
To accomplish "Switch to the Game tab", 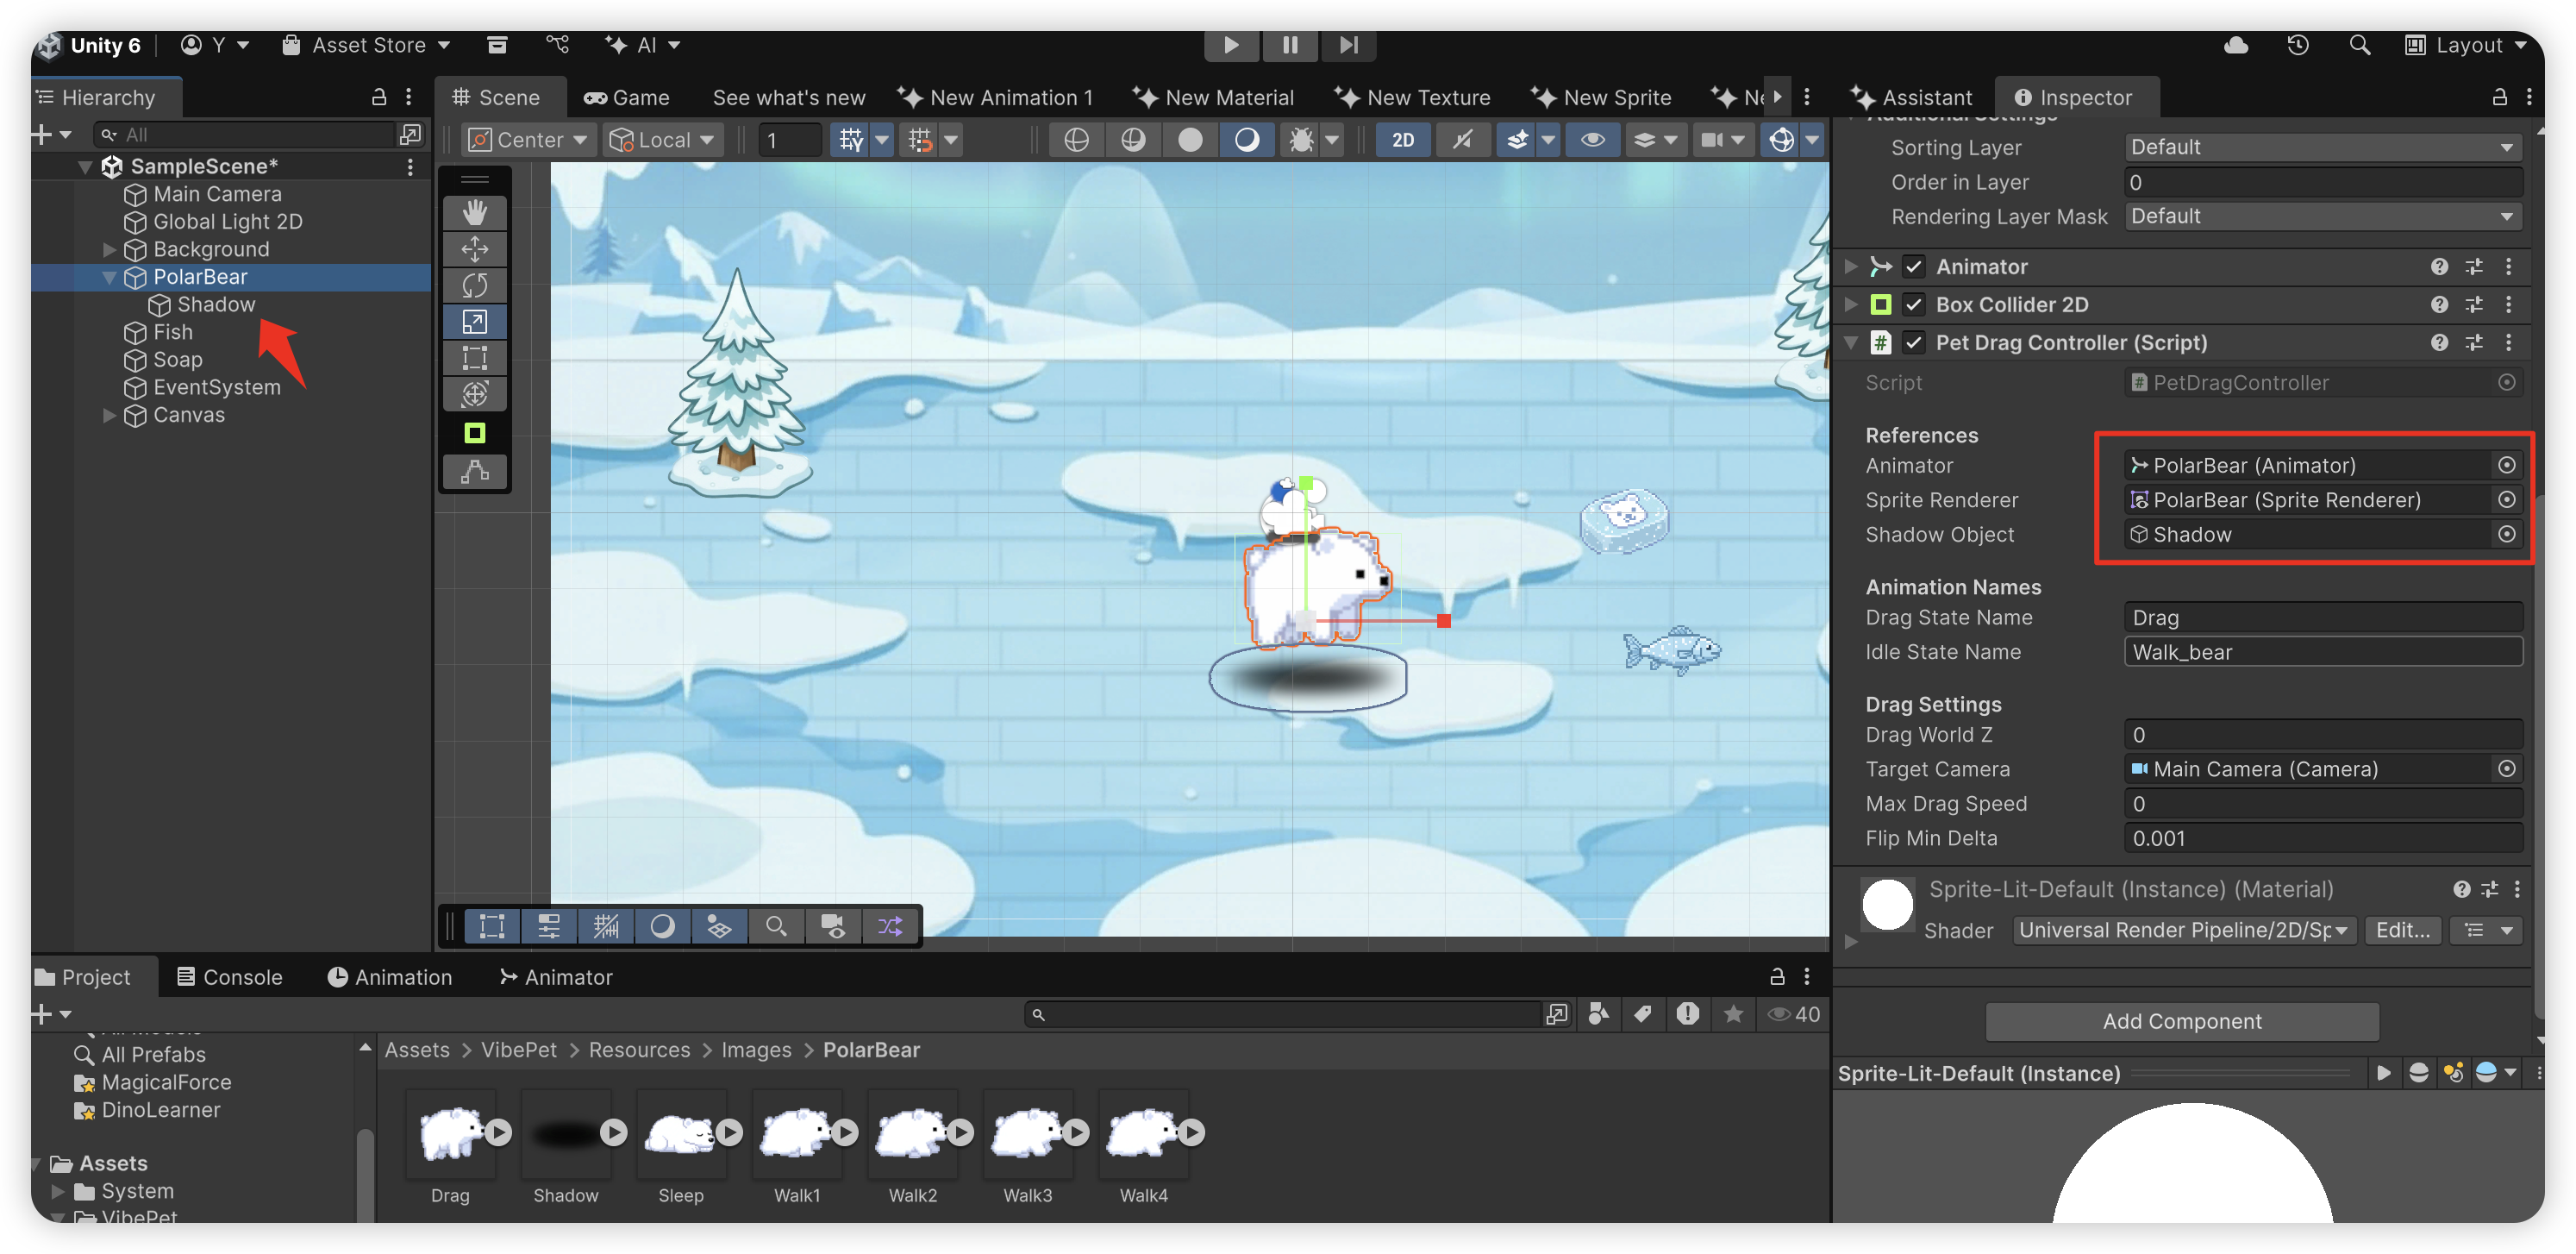I will (627, 97).
